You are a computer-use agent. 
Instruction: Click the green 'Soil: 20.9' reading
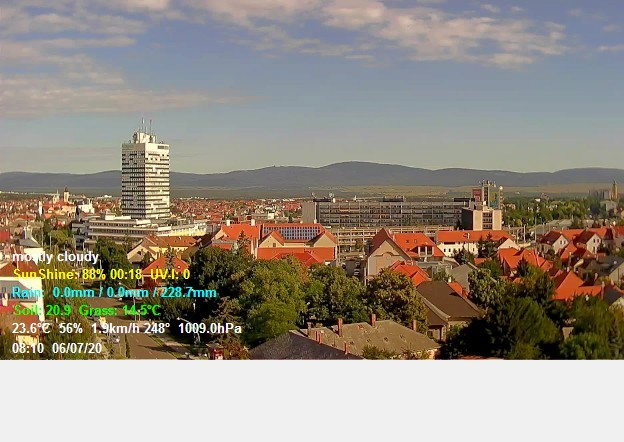[43, 310]
